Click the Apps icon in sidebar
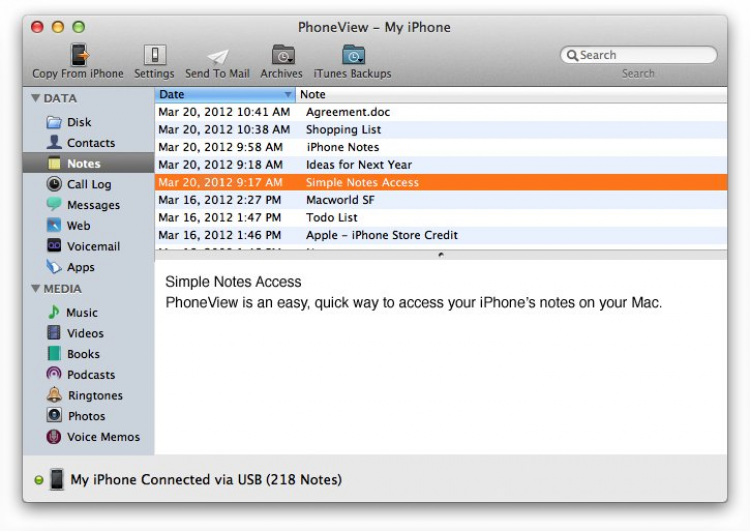The image size is (750, 531). coord(54,266)
